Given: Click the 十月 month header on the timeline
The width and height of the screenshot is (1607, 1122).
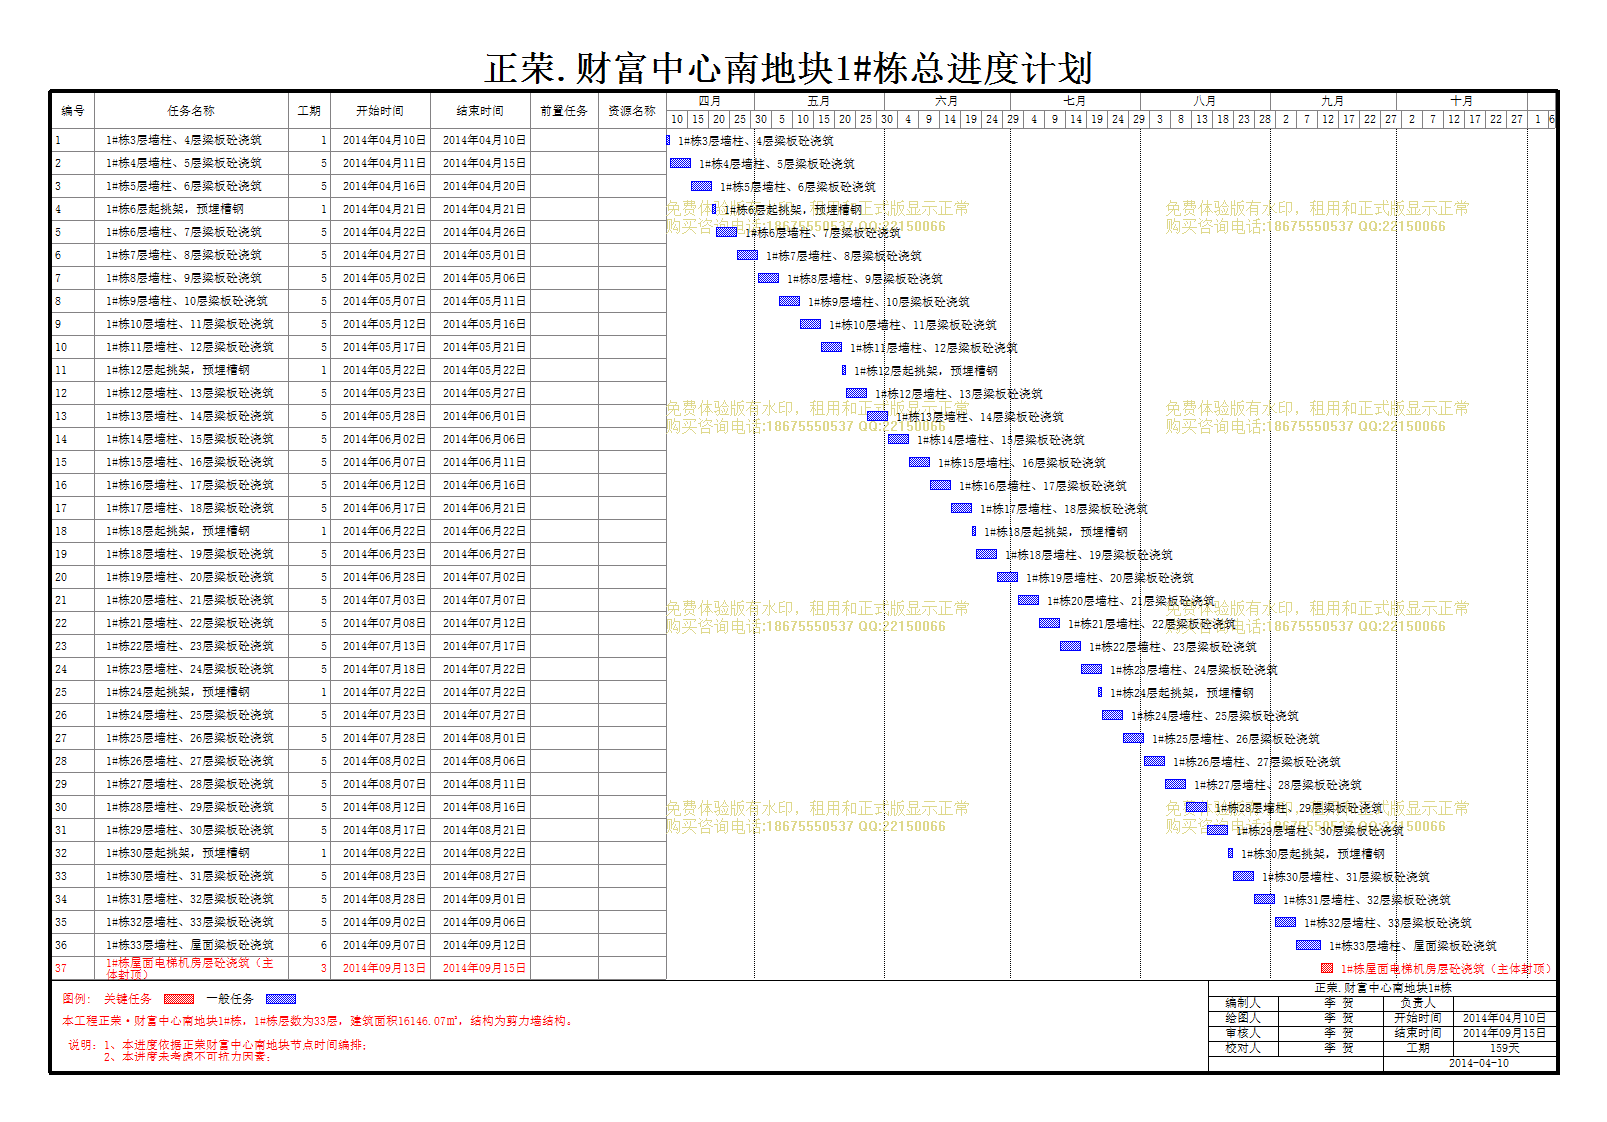Looking at the screenshot, I should click(1462, 101).
